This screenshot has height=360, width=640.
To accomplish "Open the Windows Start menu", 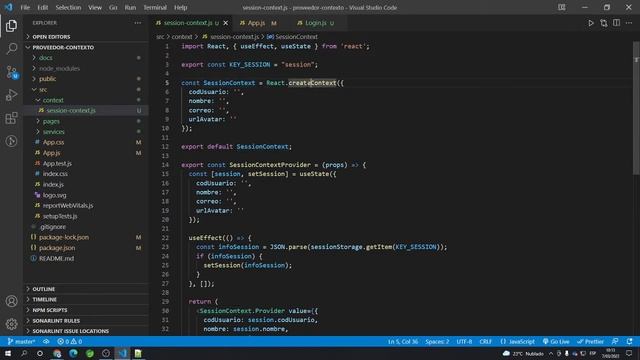I will click(x=8, y=353).
